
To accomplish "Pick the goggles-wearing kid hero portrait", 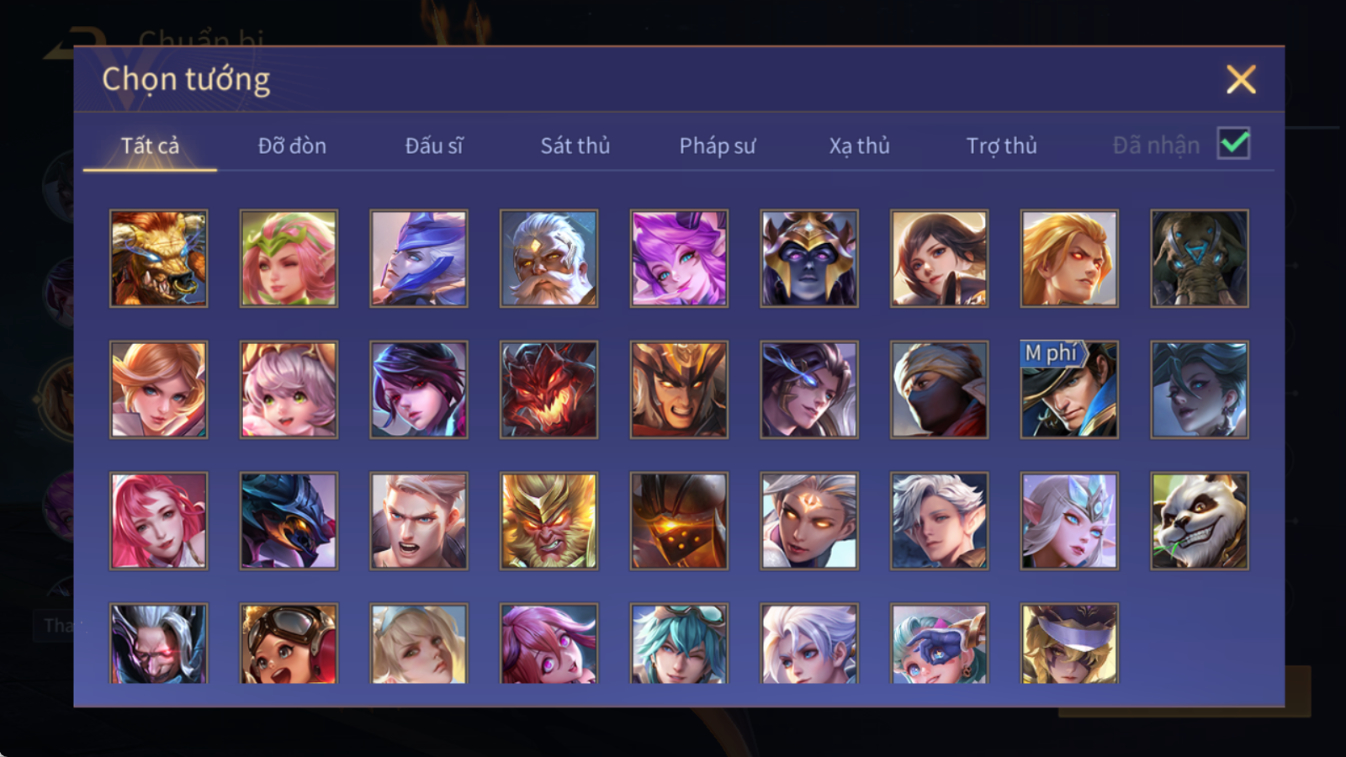I will (289, 644).
